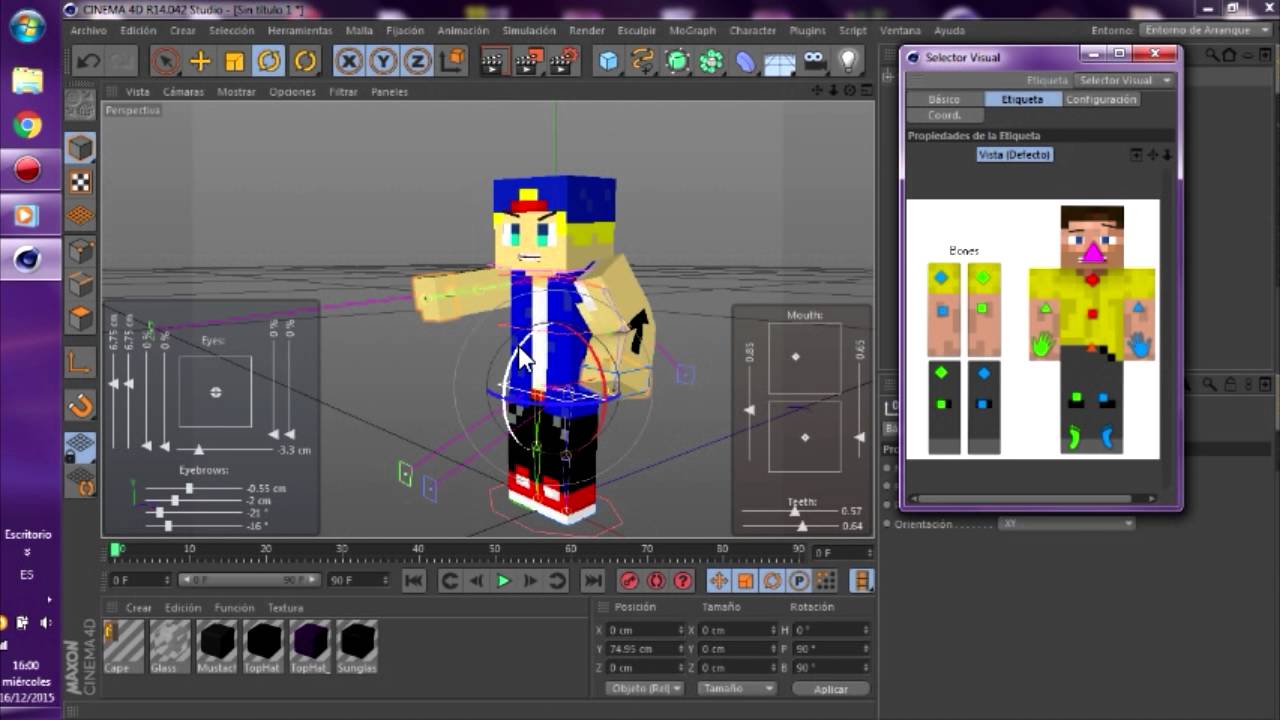Open the Archivo menu

click(x=89, y=30)
